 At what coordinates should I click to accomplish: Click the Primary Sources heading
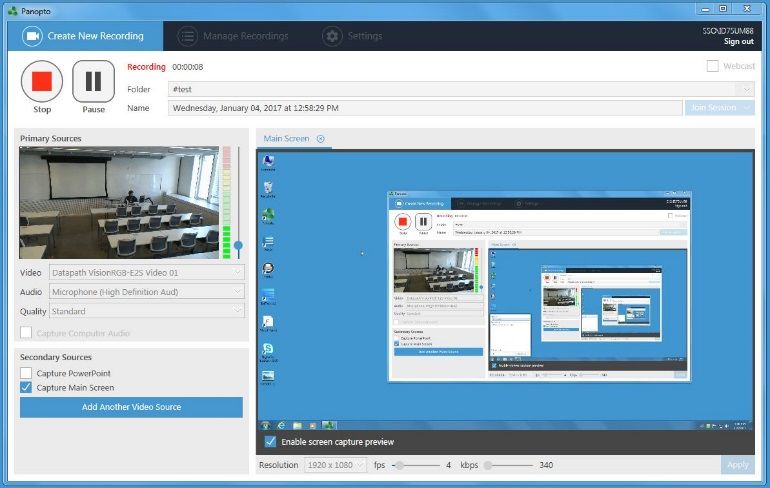51,138
